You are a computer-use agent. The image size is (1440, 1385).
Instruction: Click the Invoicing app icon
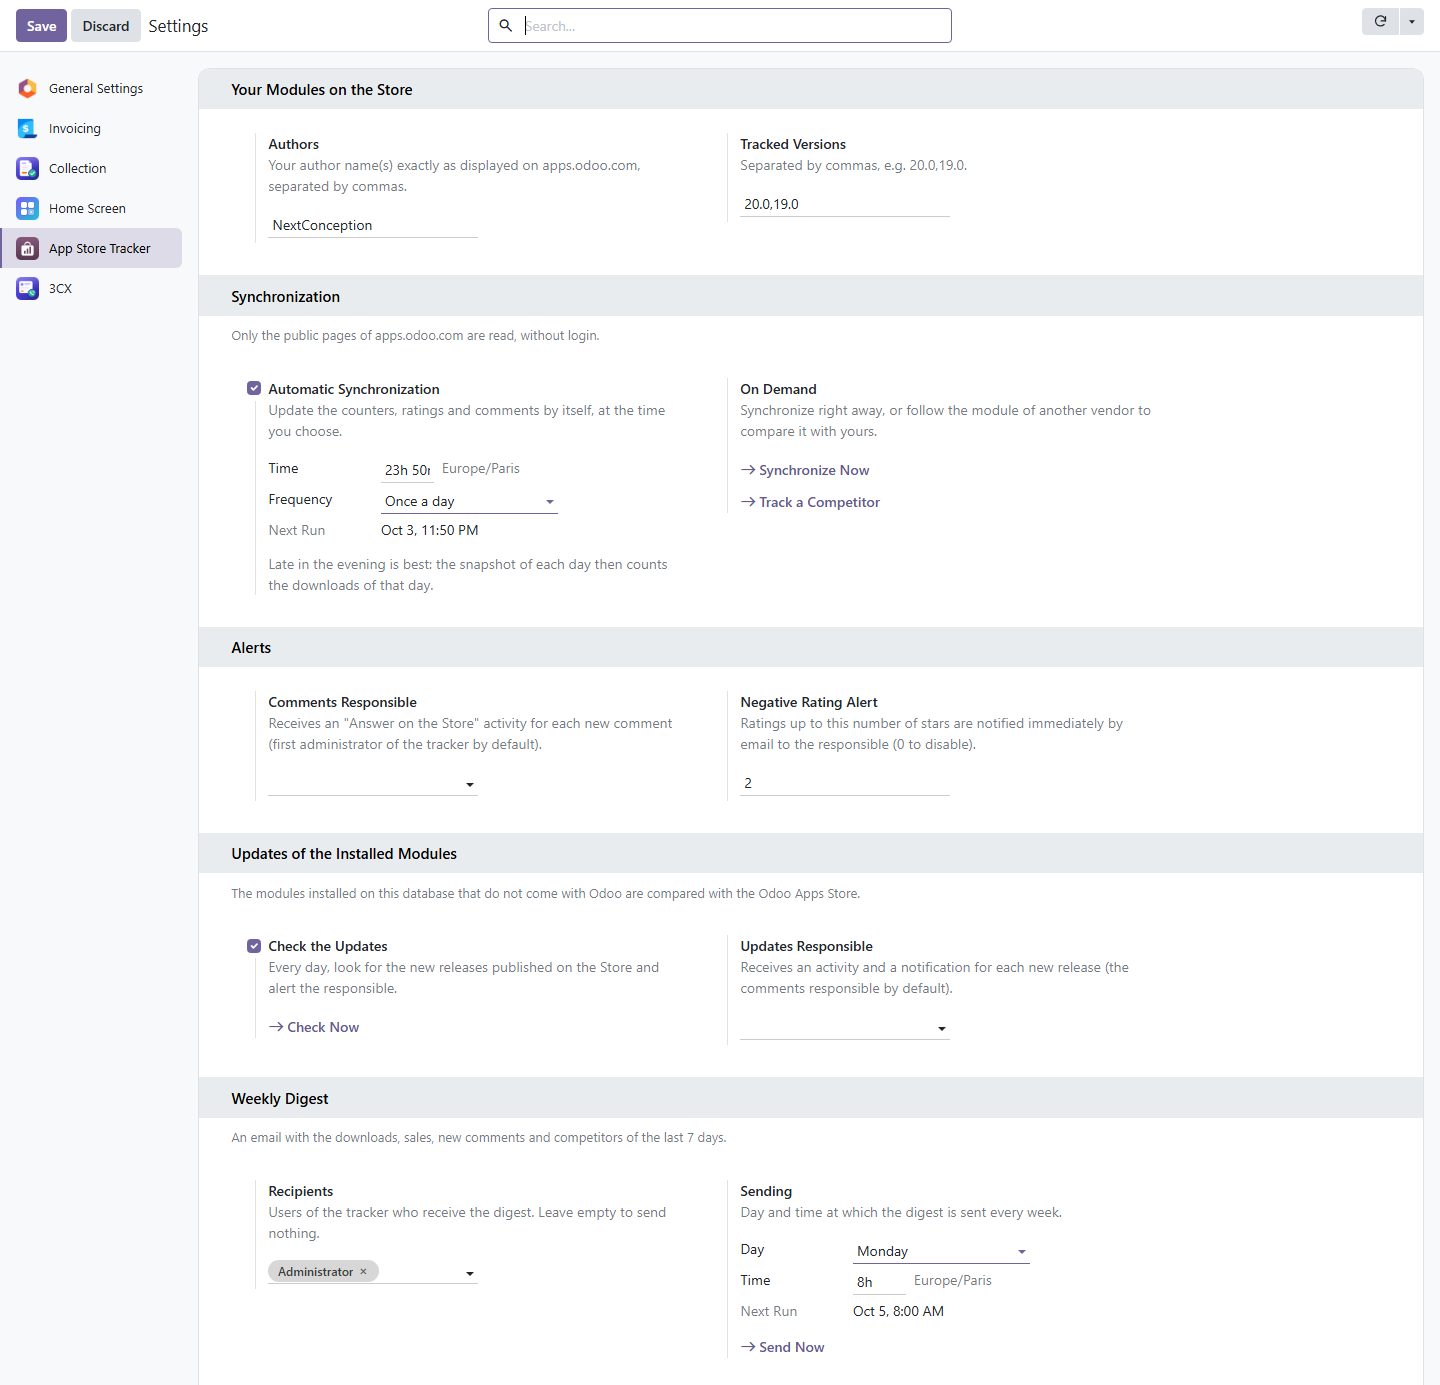click(x=28, y=129)
